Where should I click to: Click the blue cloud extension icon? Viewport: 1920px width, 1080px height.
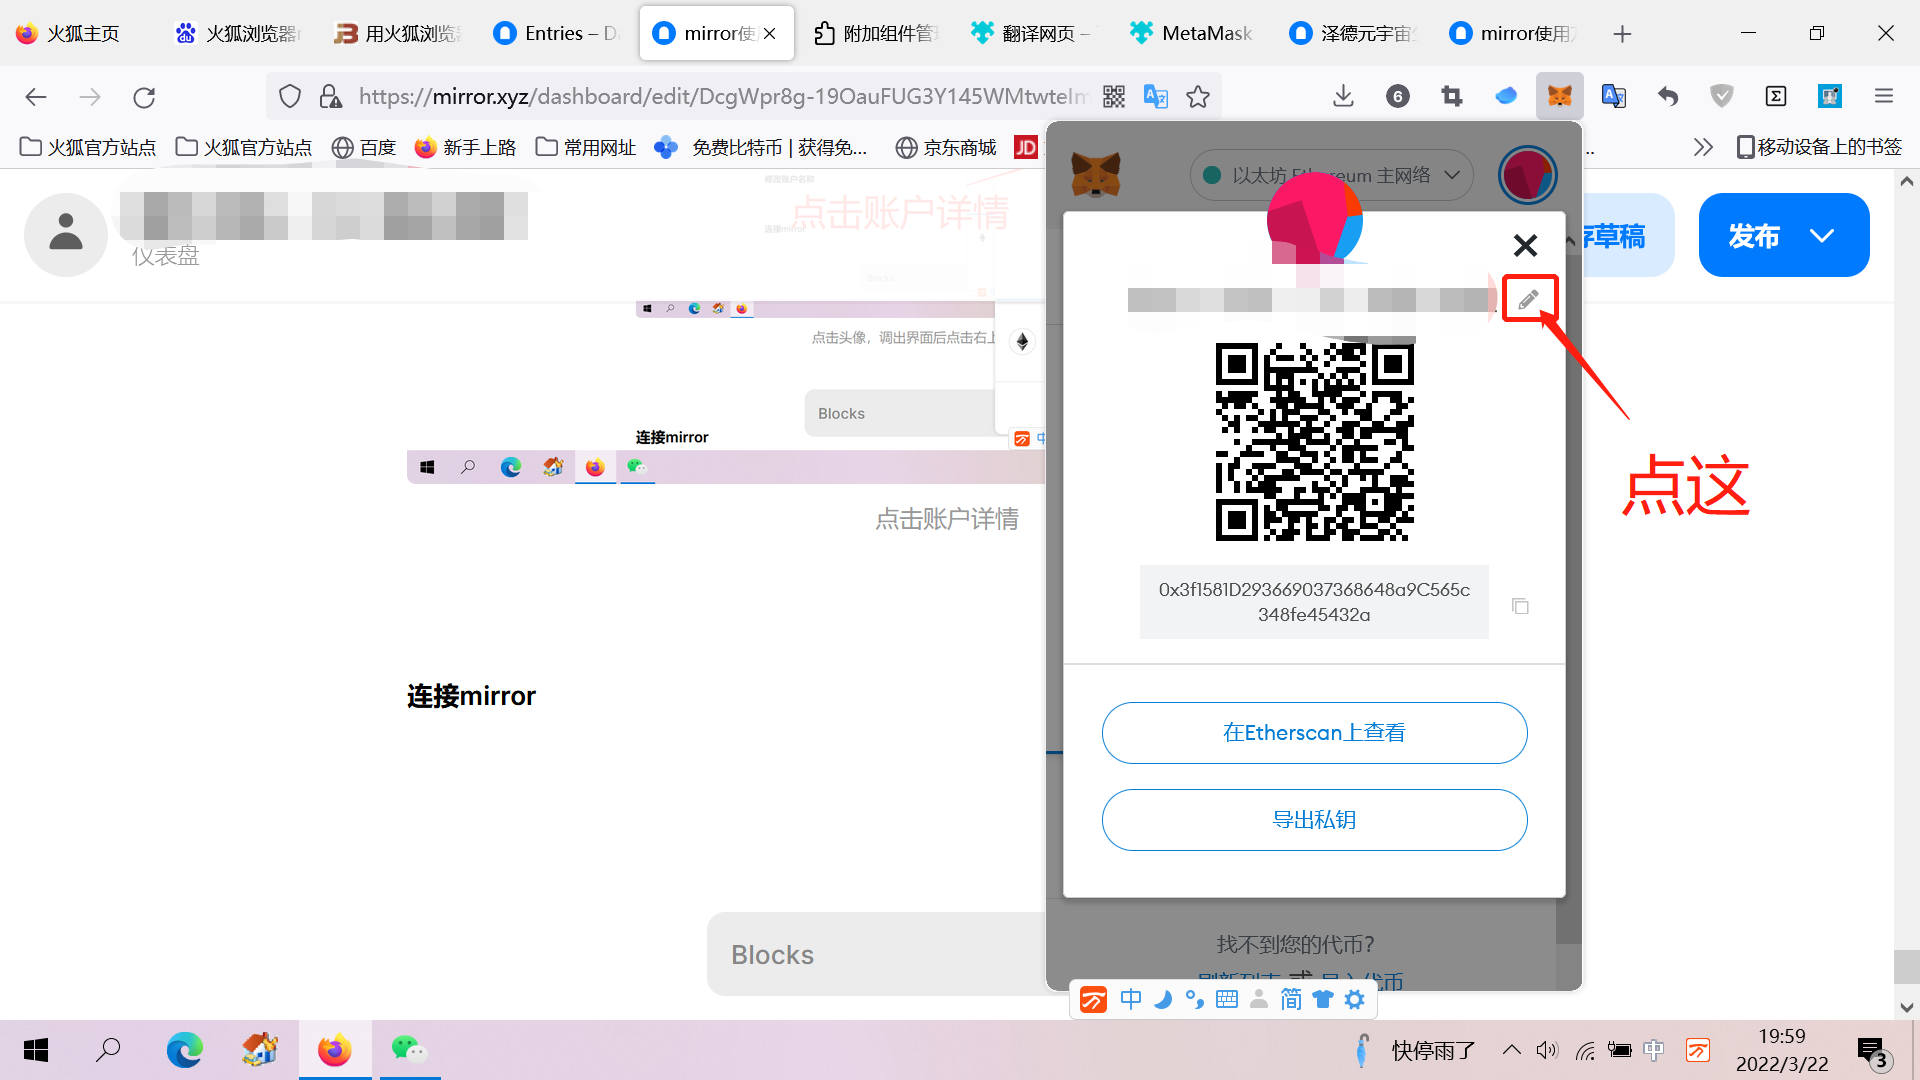click(x=1506, y=96)
